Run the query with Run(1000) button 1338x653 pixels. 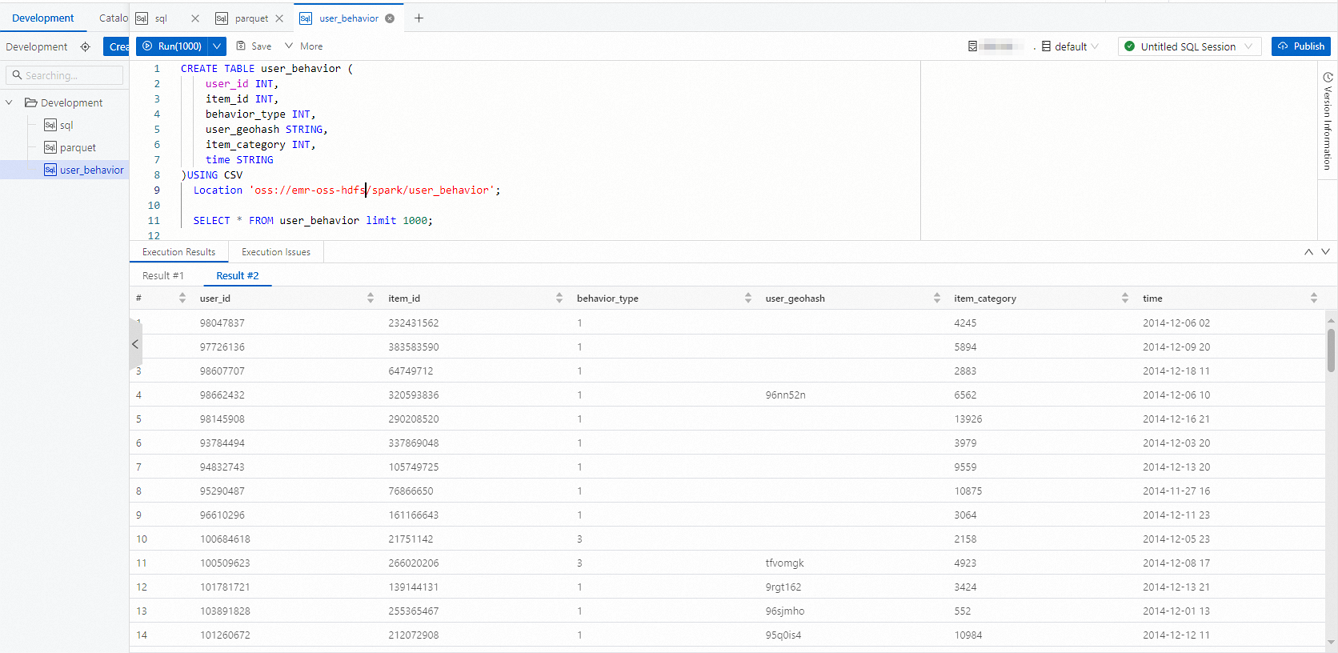tap(172, 47)
